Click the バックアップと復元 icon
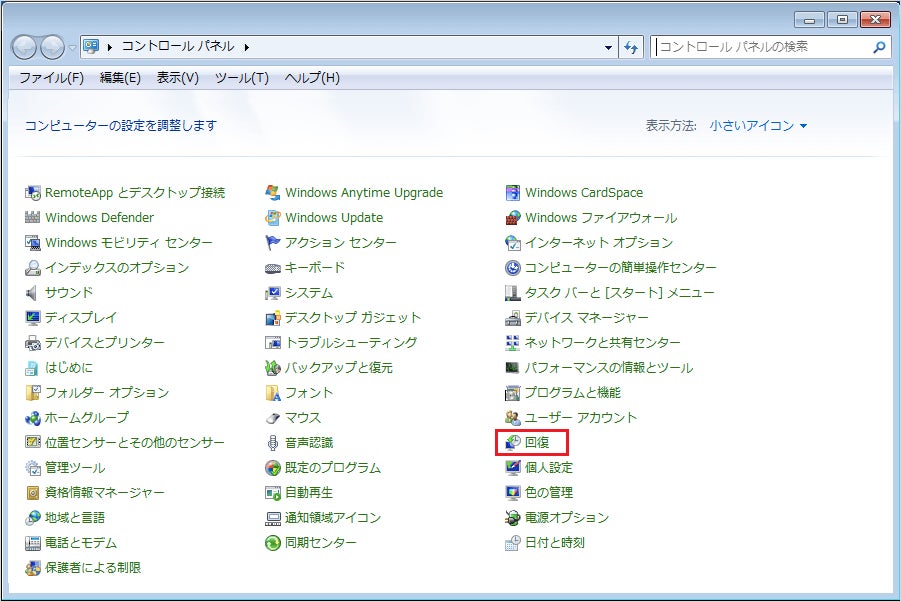This screenshot has height=602, width=901. 272,368
